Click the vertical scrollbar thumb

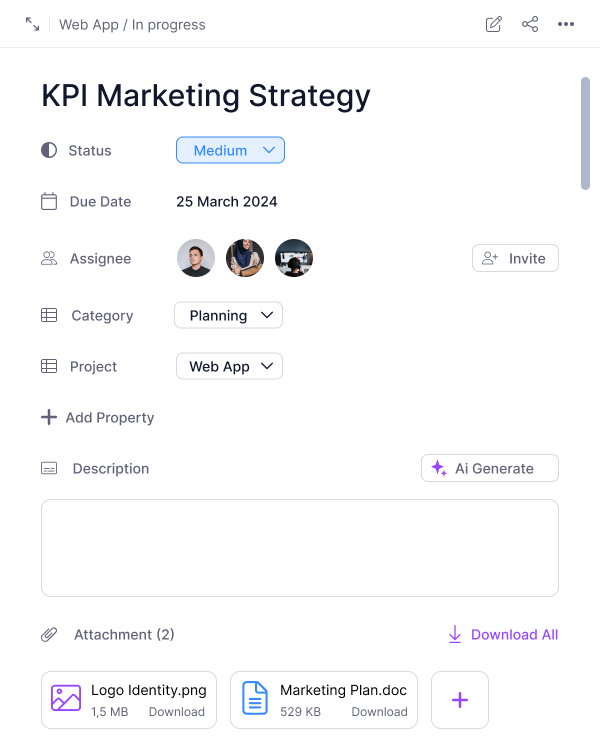pos(585,133)
